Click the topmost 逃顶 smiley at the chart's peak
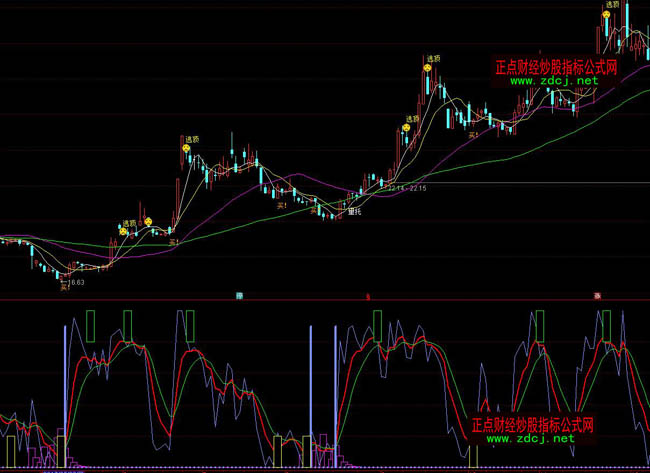Screen dimensions: 650x473 607,15
